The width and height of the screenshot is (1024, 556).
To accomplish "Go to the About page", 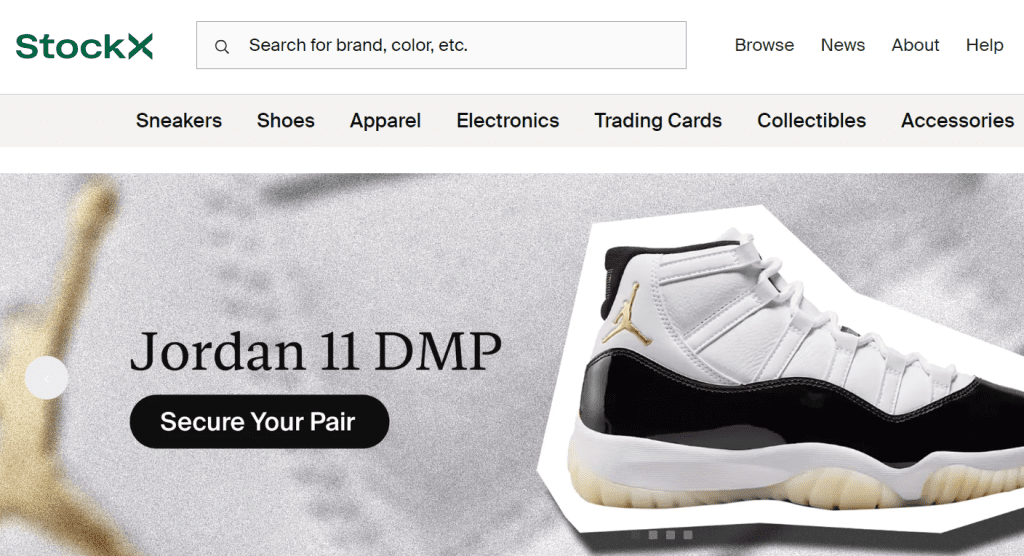I will 915,45.
